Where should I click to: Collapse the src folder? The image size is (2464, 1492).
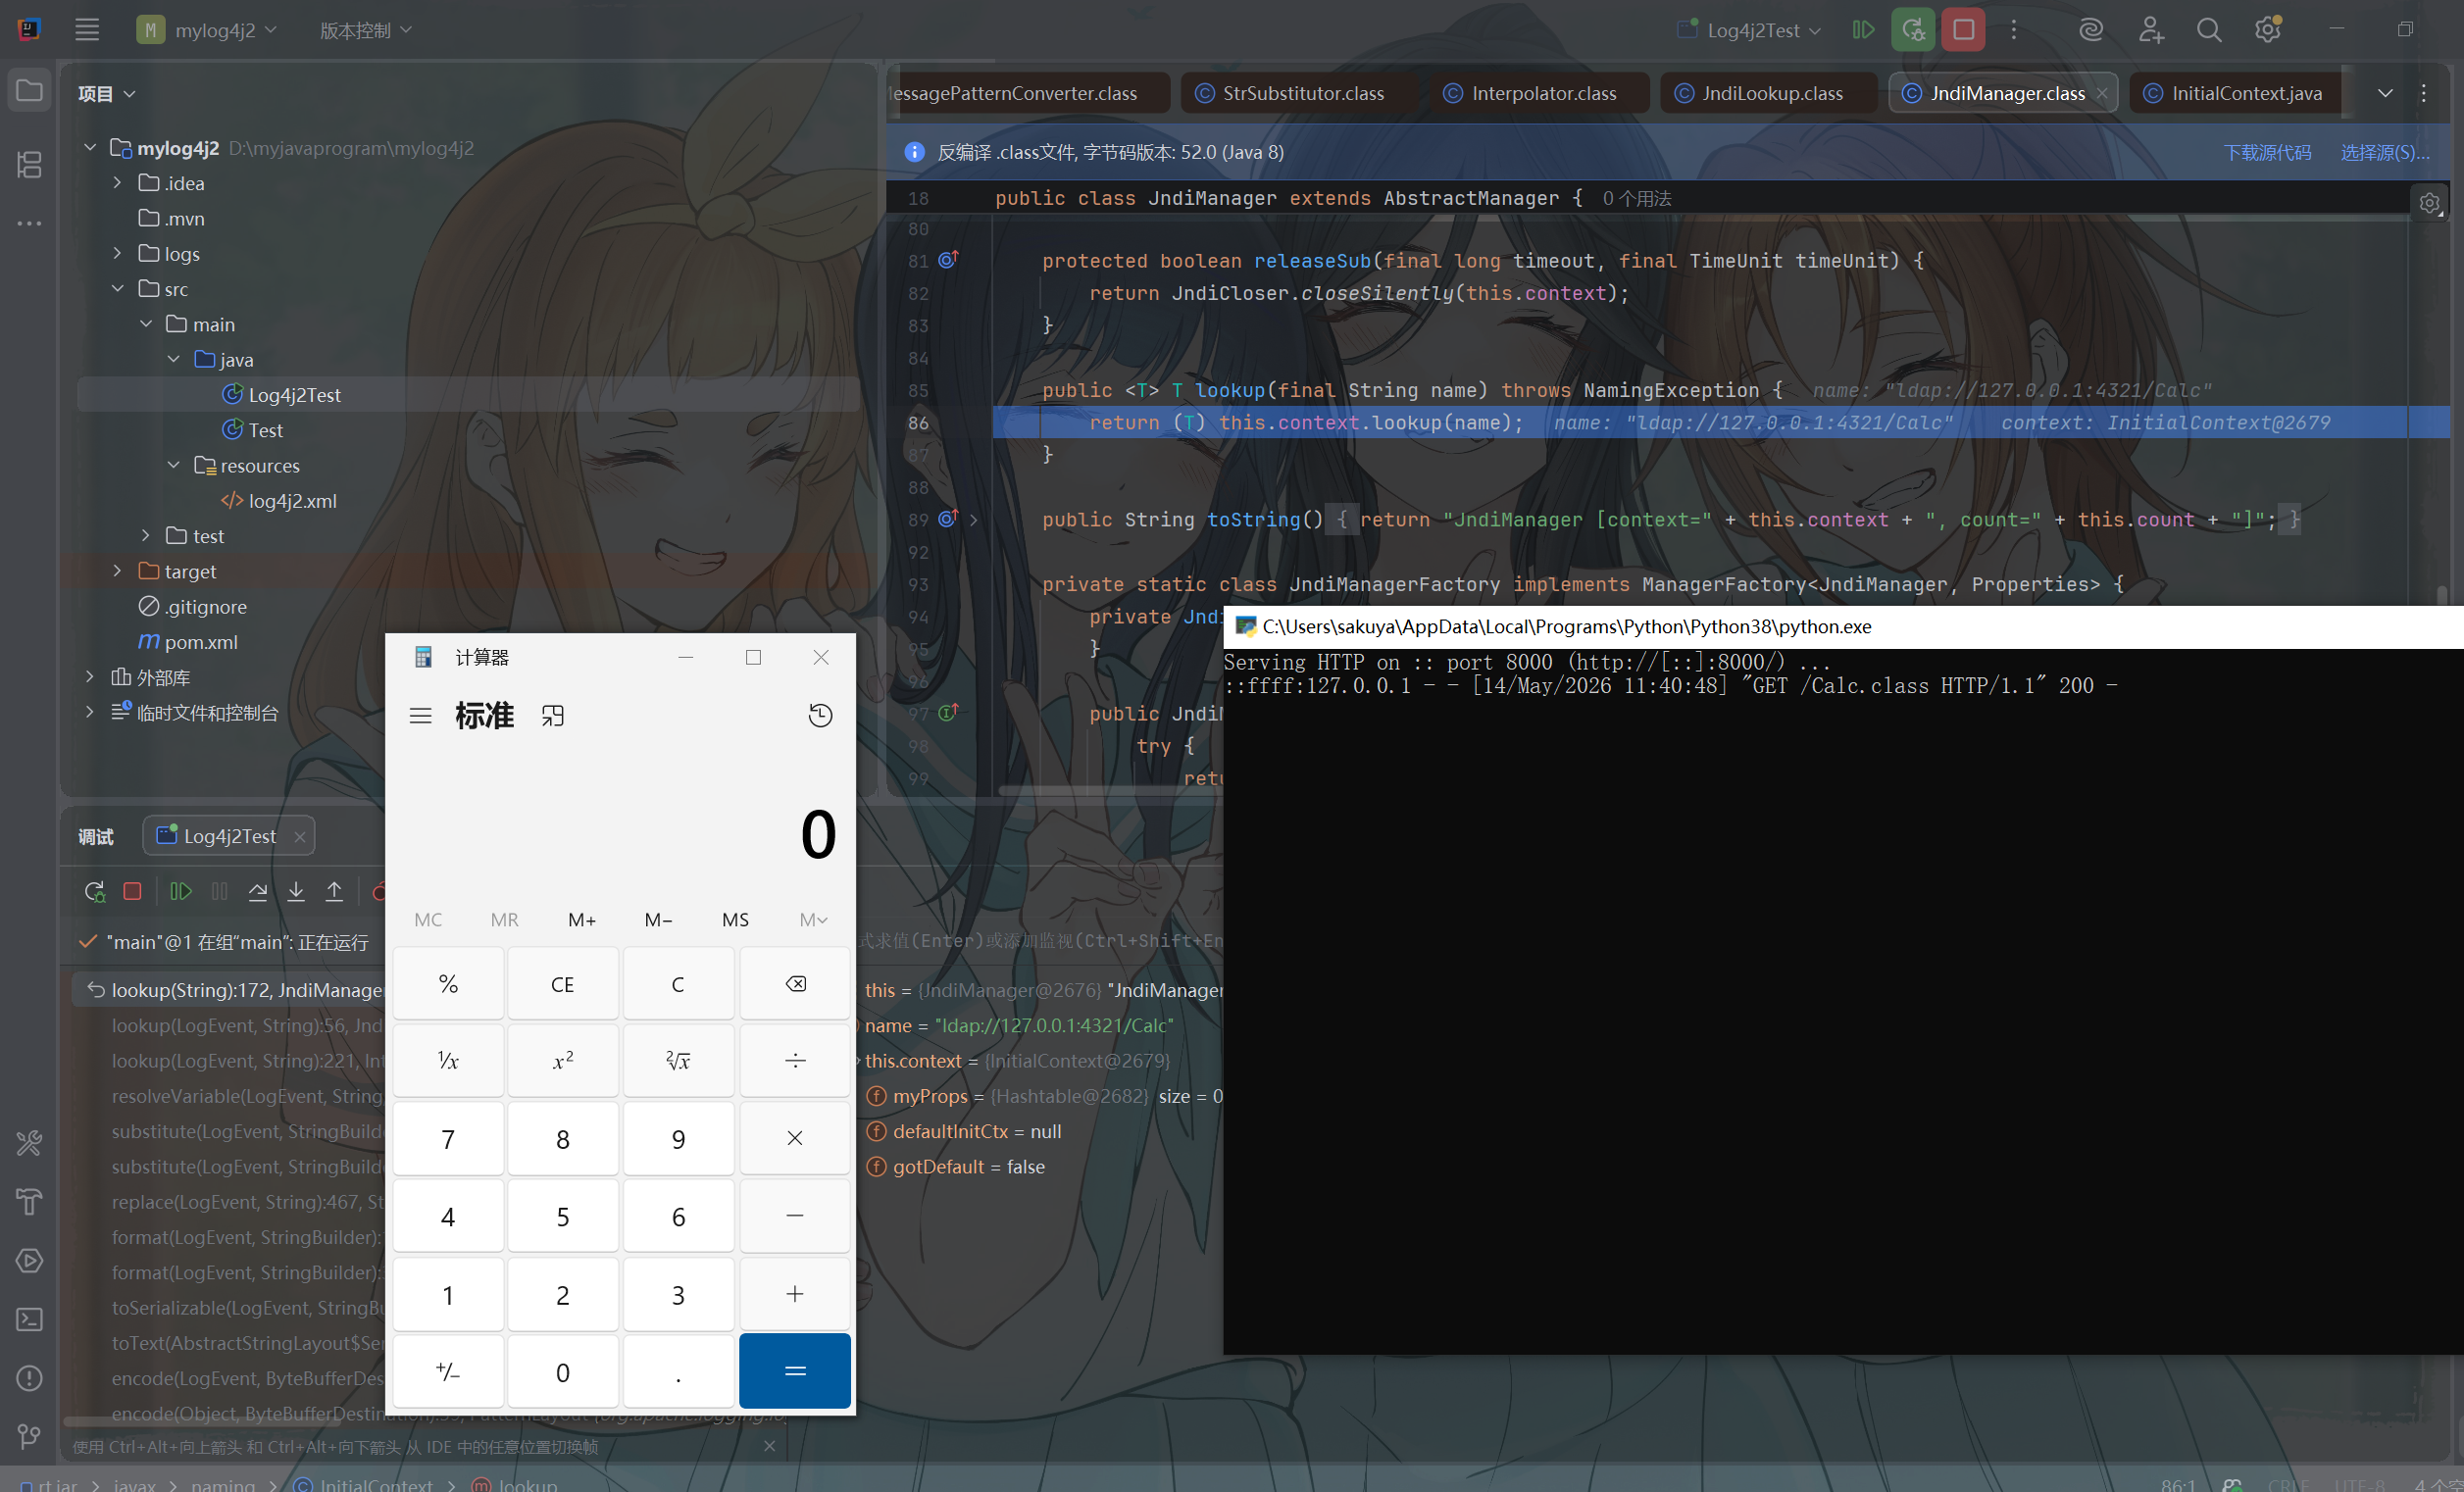117,289
